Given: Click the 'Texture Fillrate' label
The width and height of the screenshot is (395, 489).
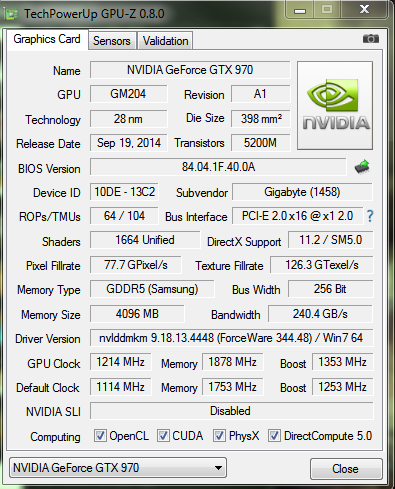Looking at the screenshot, I should pos(229,266).
